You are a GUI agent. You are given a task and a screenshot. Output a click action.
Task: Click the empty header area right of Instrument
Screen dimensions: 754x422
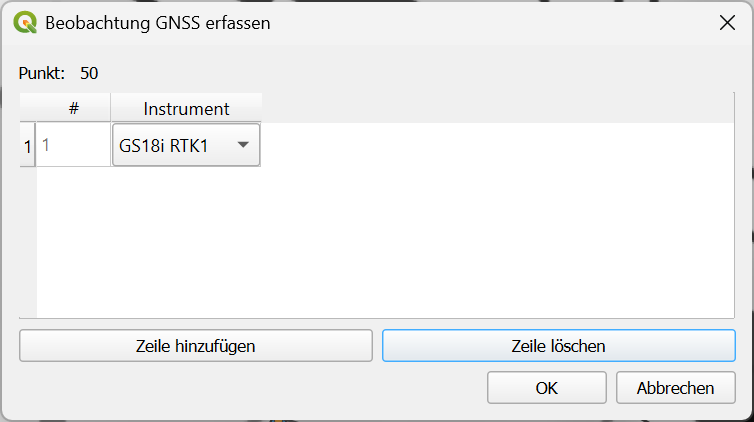pyautogui.click(x=498, y=108)
